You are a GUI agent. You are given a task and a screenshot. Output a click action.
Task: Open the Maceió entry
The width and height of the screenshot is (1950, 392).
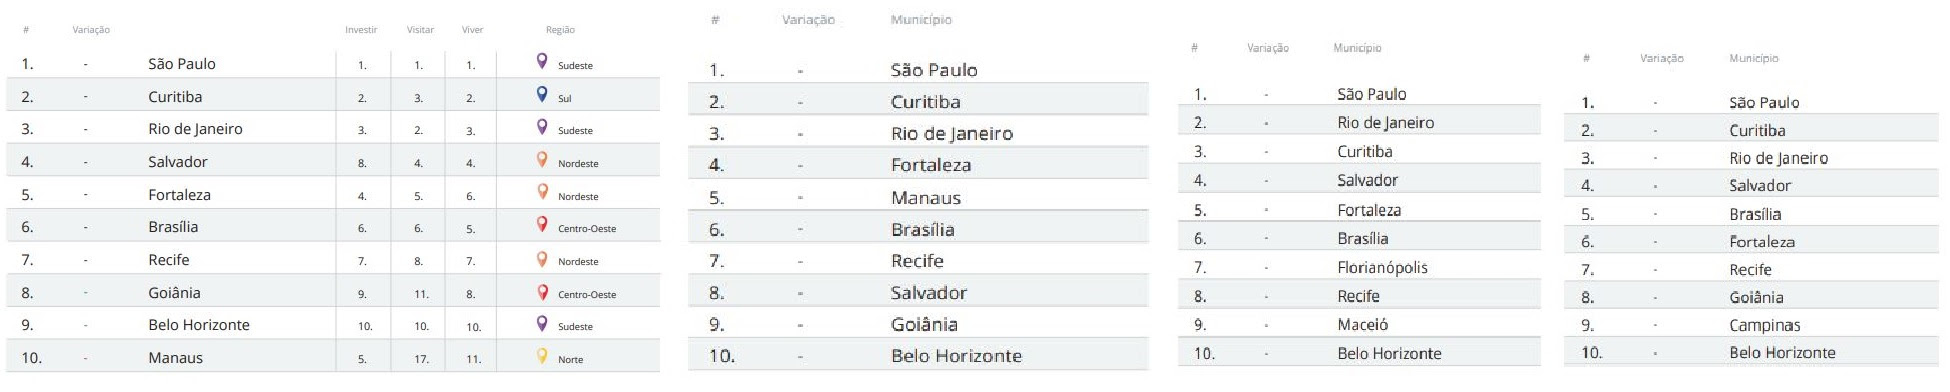[1362, 324]
